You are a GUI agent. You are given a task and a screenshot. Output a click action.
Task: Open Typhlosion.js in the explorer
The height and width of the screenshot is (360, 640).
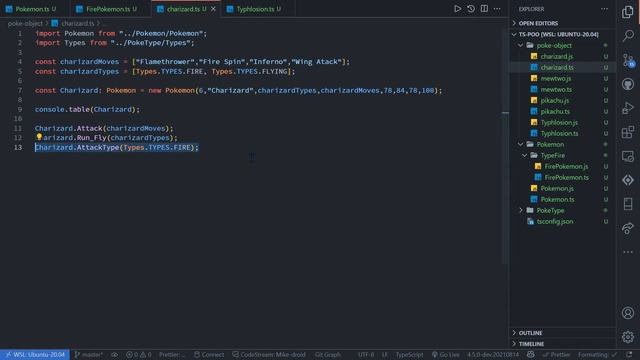559,122
